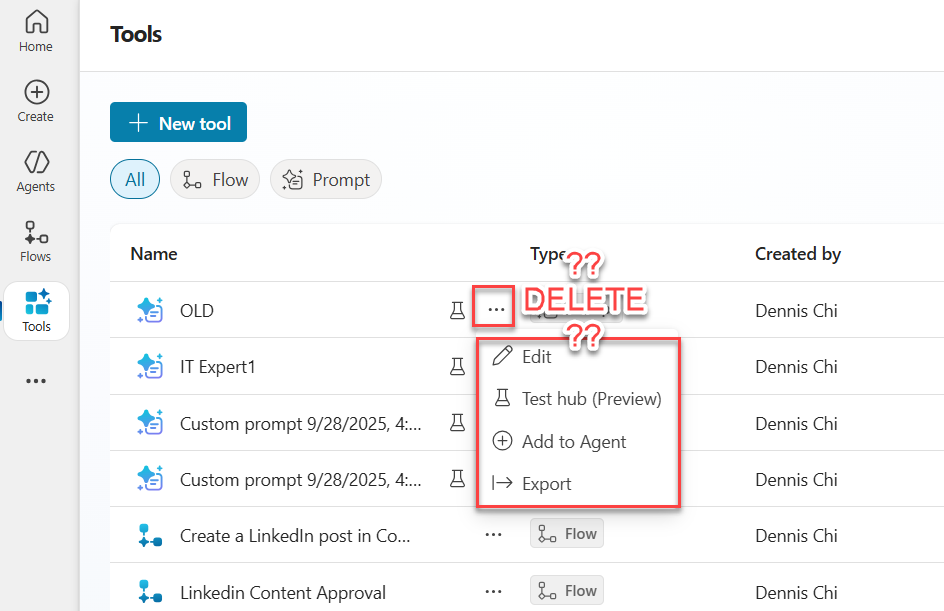The width and height of the screenshot is (944, 611).
Task: Click the New tool button
Action: pos(178,123)
